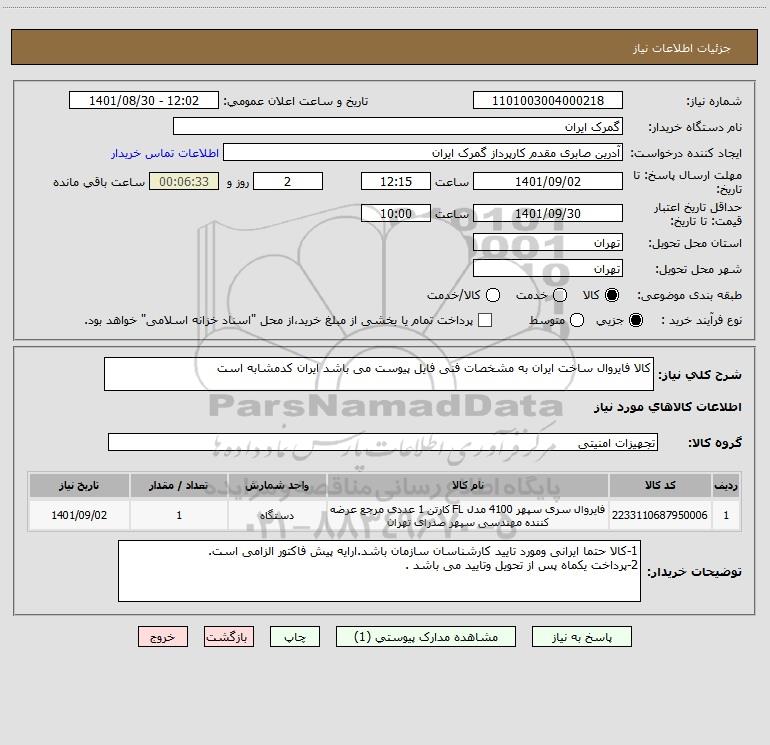This screenshot has width=770, height=745.
Task: Click the پاسخ به نیاز button
Action: 582,637
